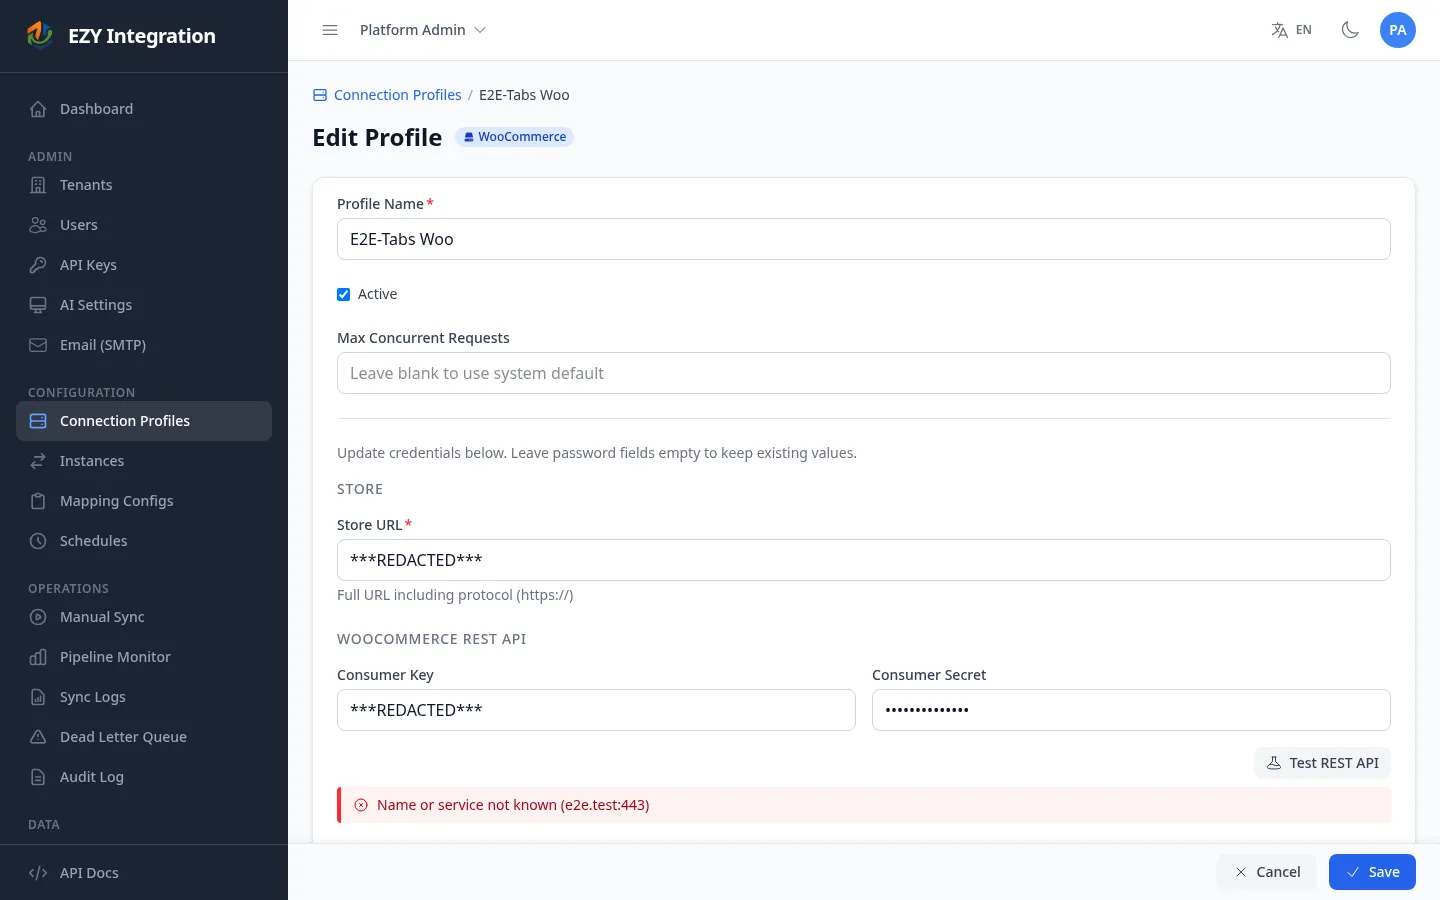Uncheck the Active checkbox
Screen dimensions: 1440x900
point(343,294)
